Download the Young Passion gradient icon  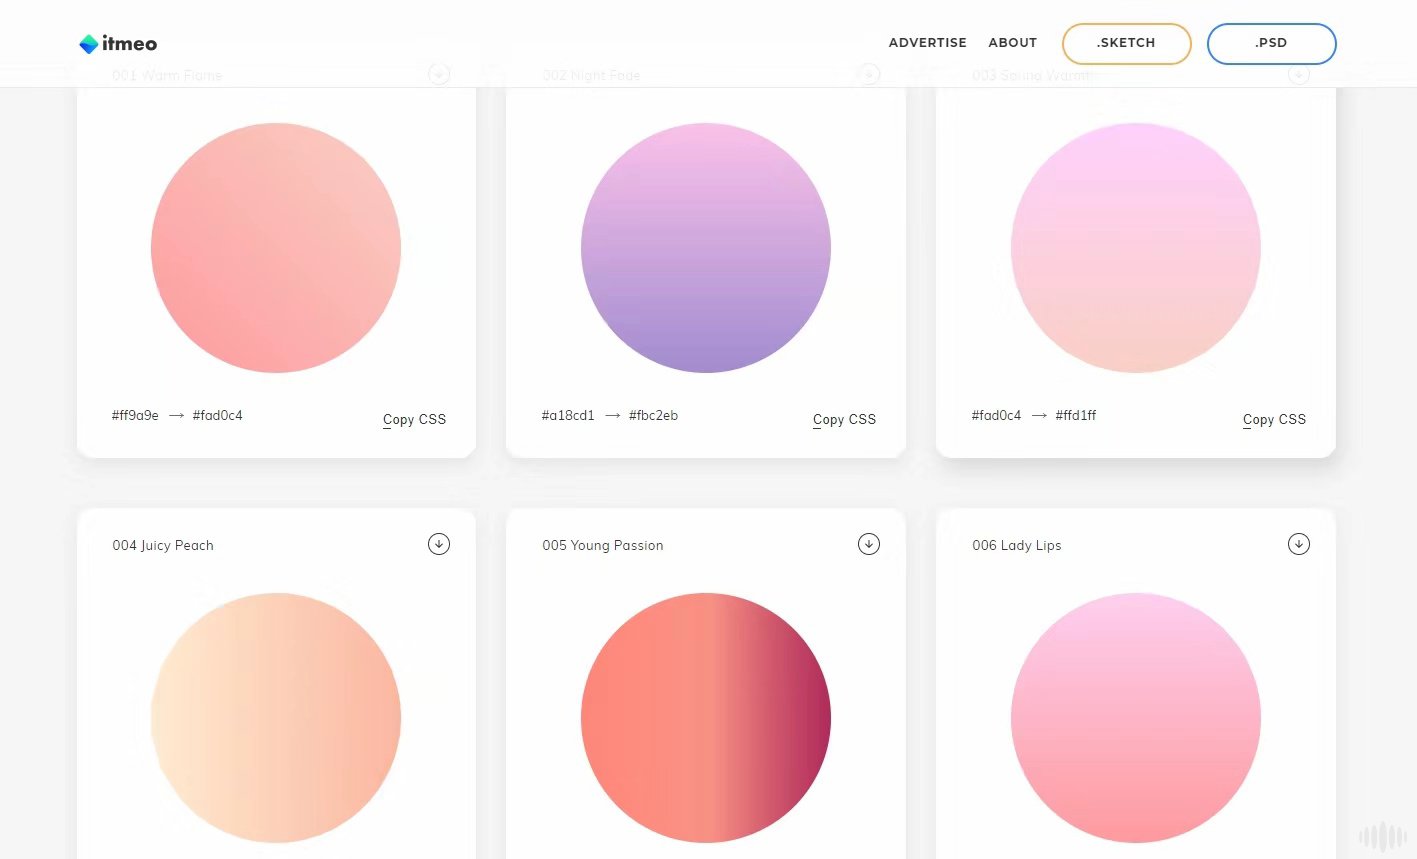[x=869, y=544]
